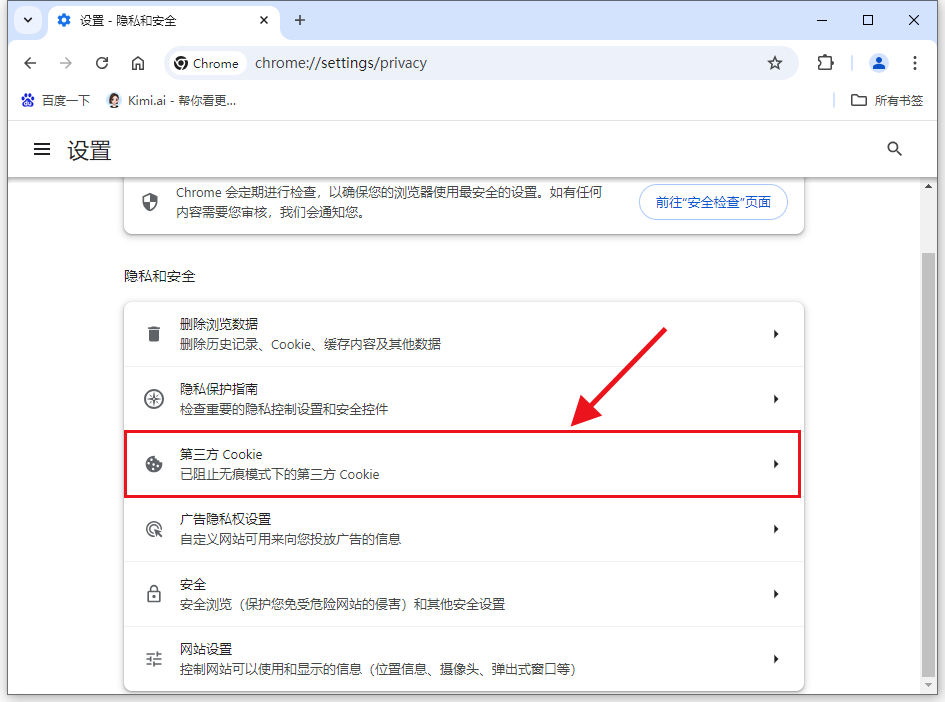Open 网站设置 row
Screen dimensions: 945x702
click(463, 659)
